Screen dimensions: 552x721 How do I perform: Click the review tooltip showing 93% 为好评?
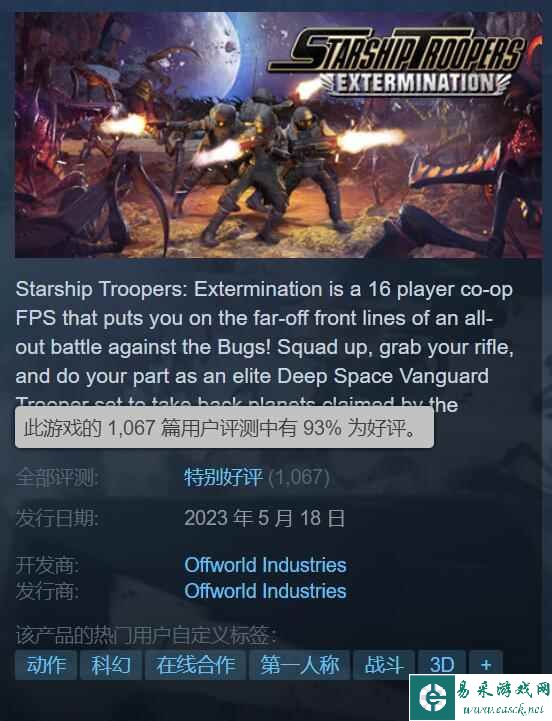224,428
